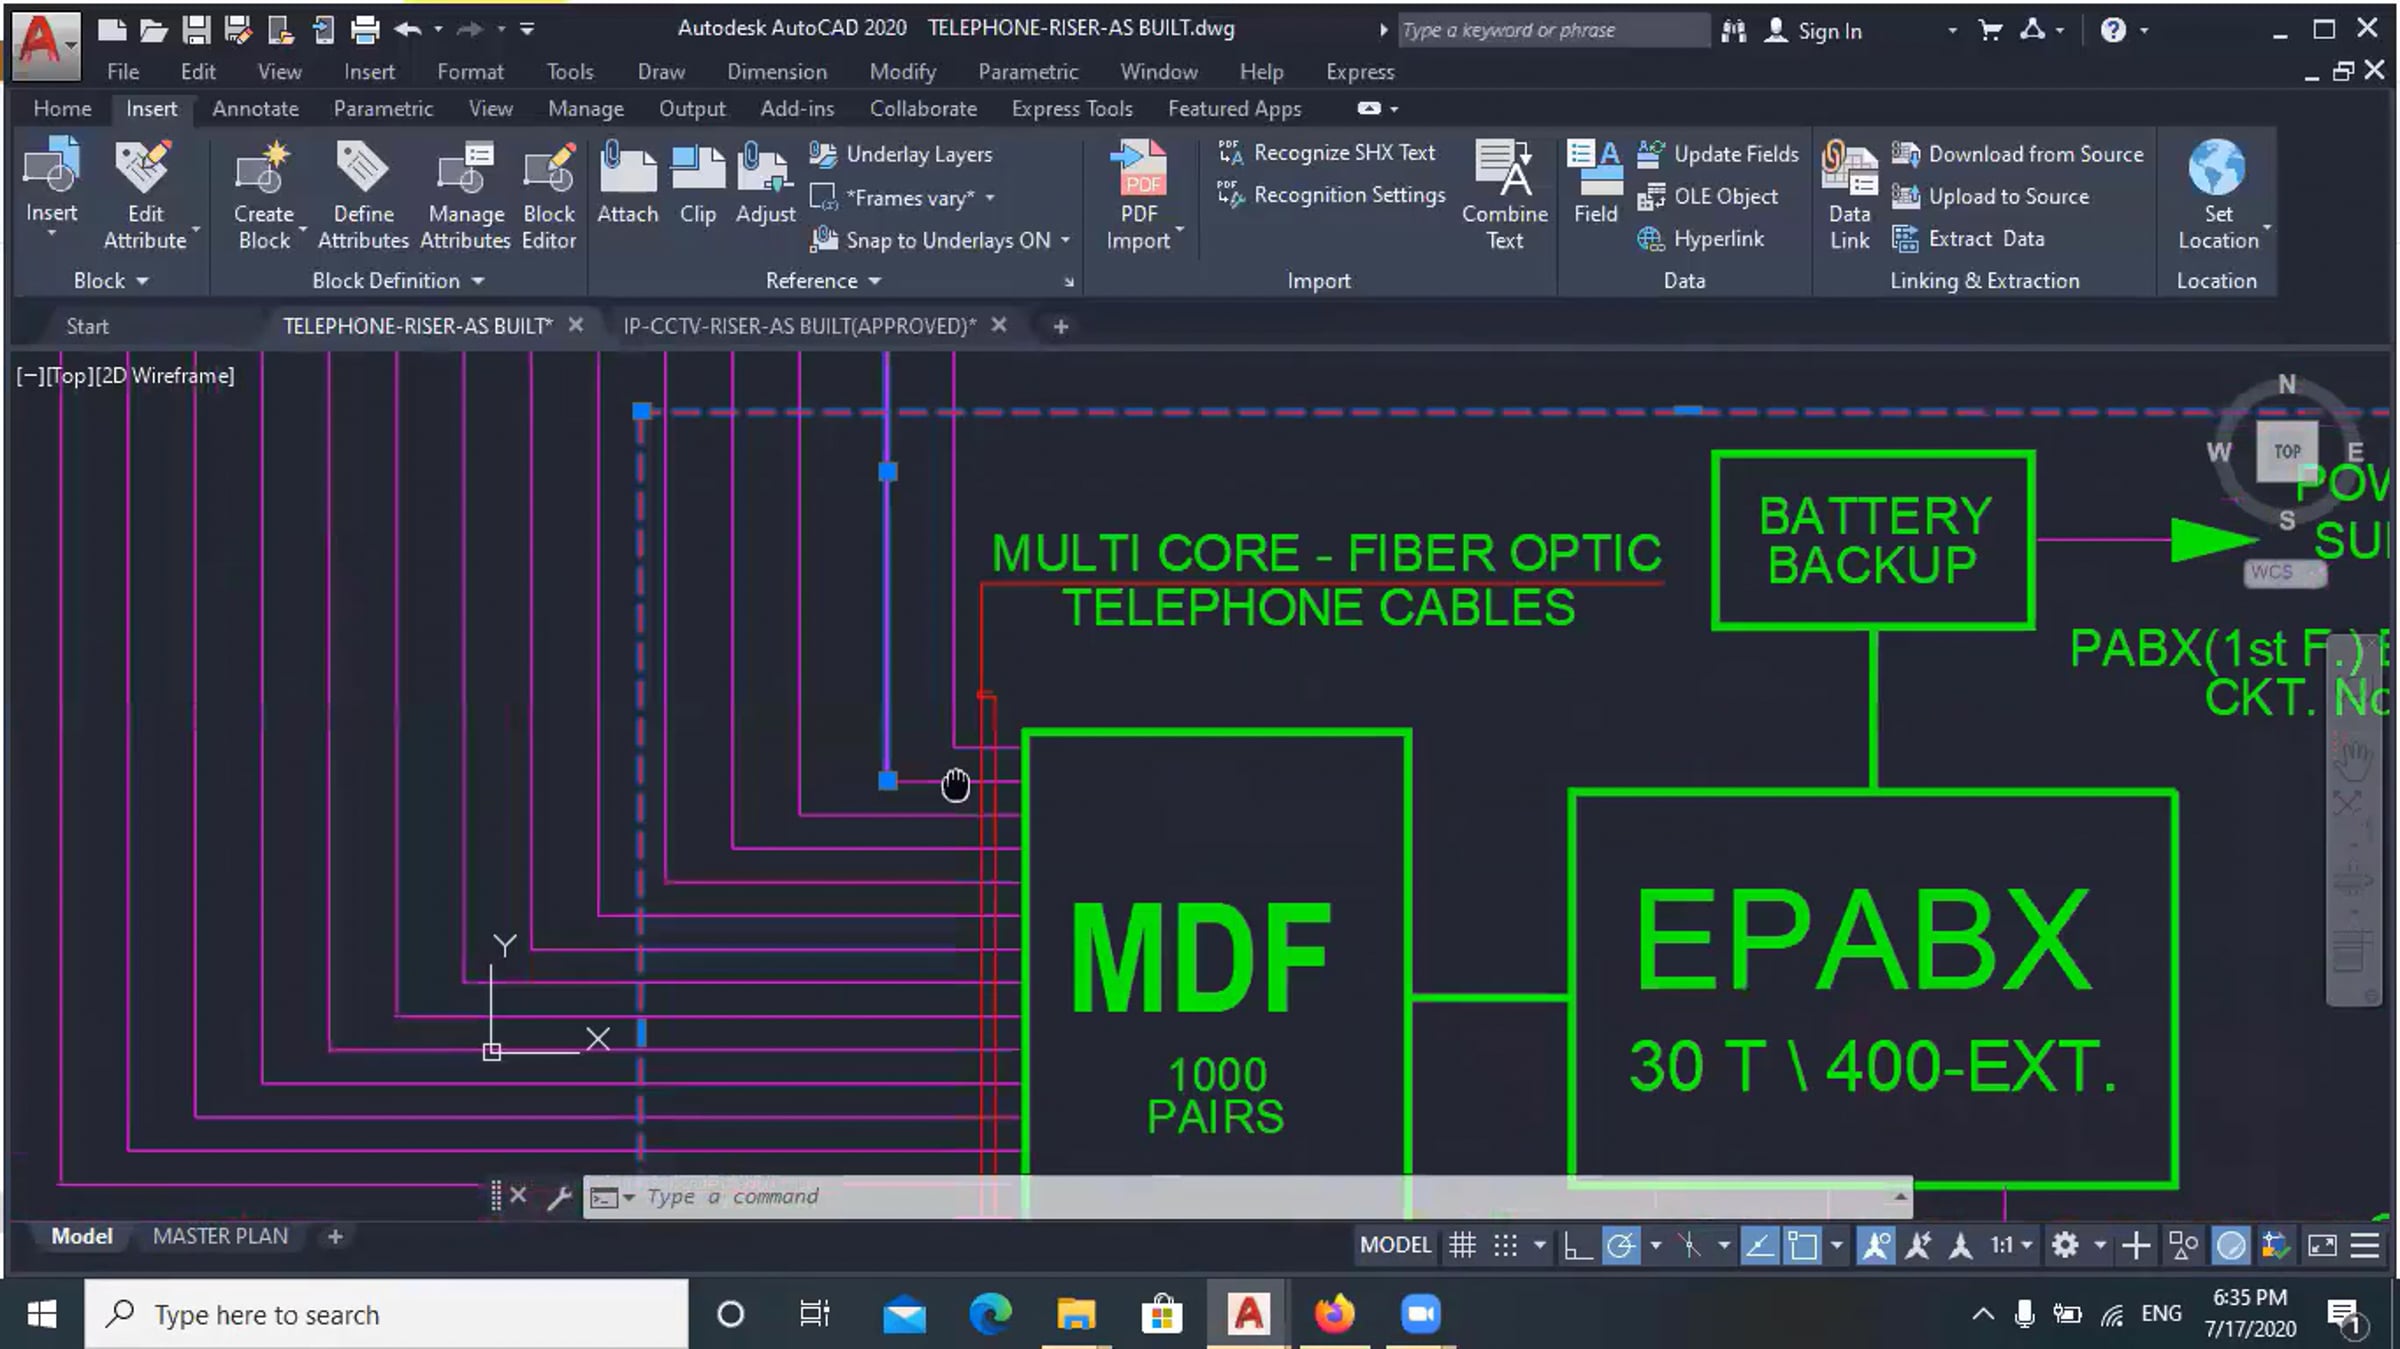The width and height of the screenshot is (2400, 1349).
Task: Toggle MODEL space button in status bar
Action: (1395, 1245)
